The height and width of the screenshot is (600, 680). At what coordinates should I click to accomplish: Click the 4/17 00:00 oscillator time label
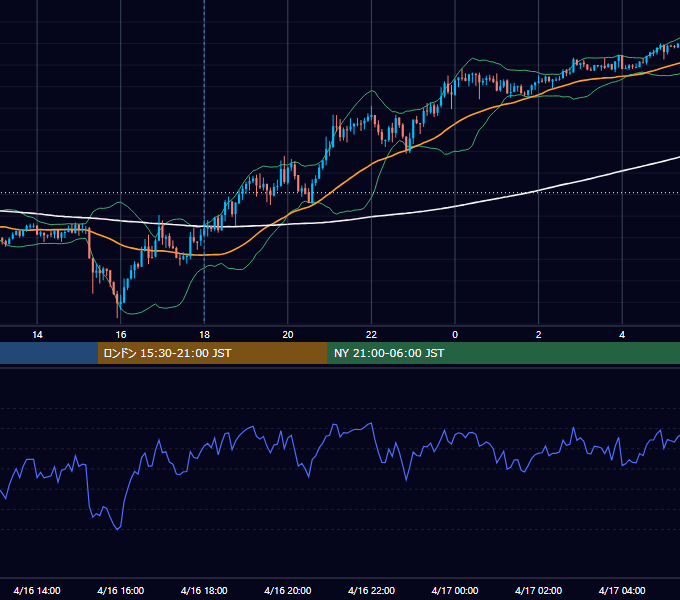[x=455, y=590]
